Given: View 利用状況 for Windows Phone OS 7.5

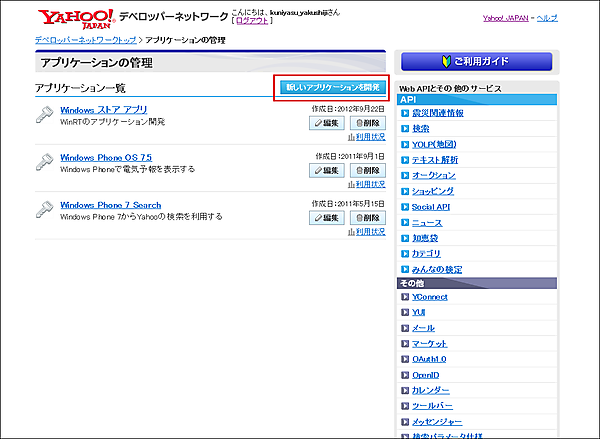Looking at the screenshot, I should [x=370, y=184].
